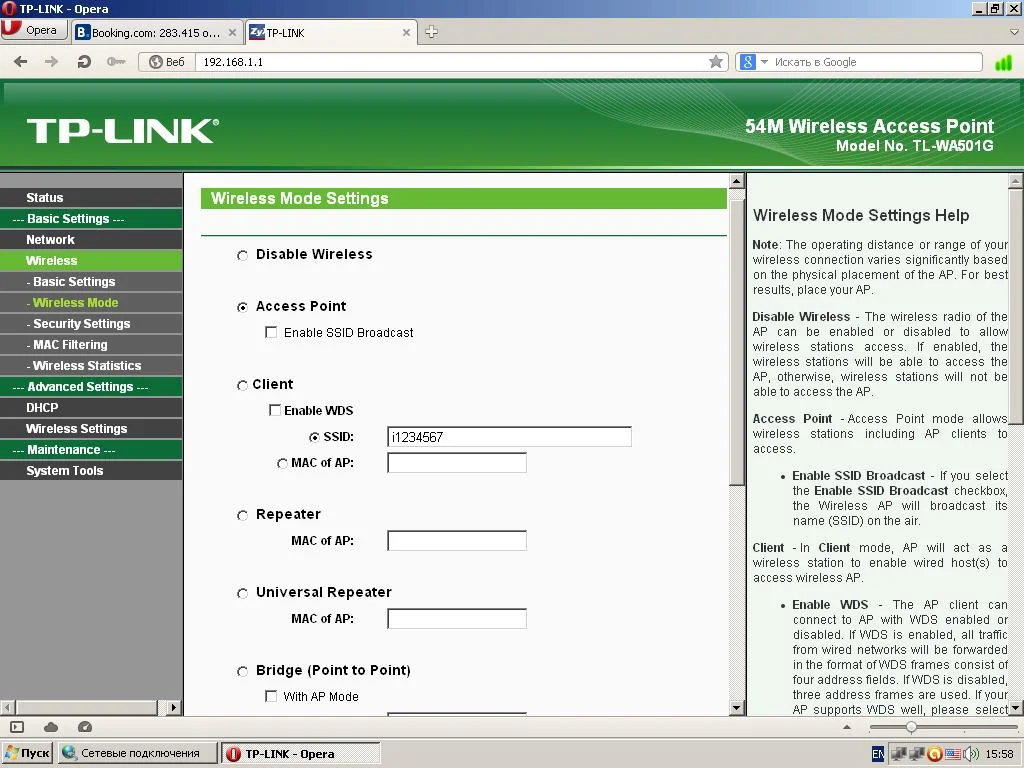Select the SSID radio option under Client
Viewport: 1024px width, 768px height.
click(x=314, y=437)
